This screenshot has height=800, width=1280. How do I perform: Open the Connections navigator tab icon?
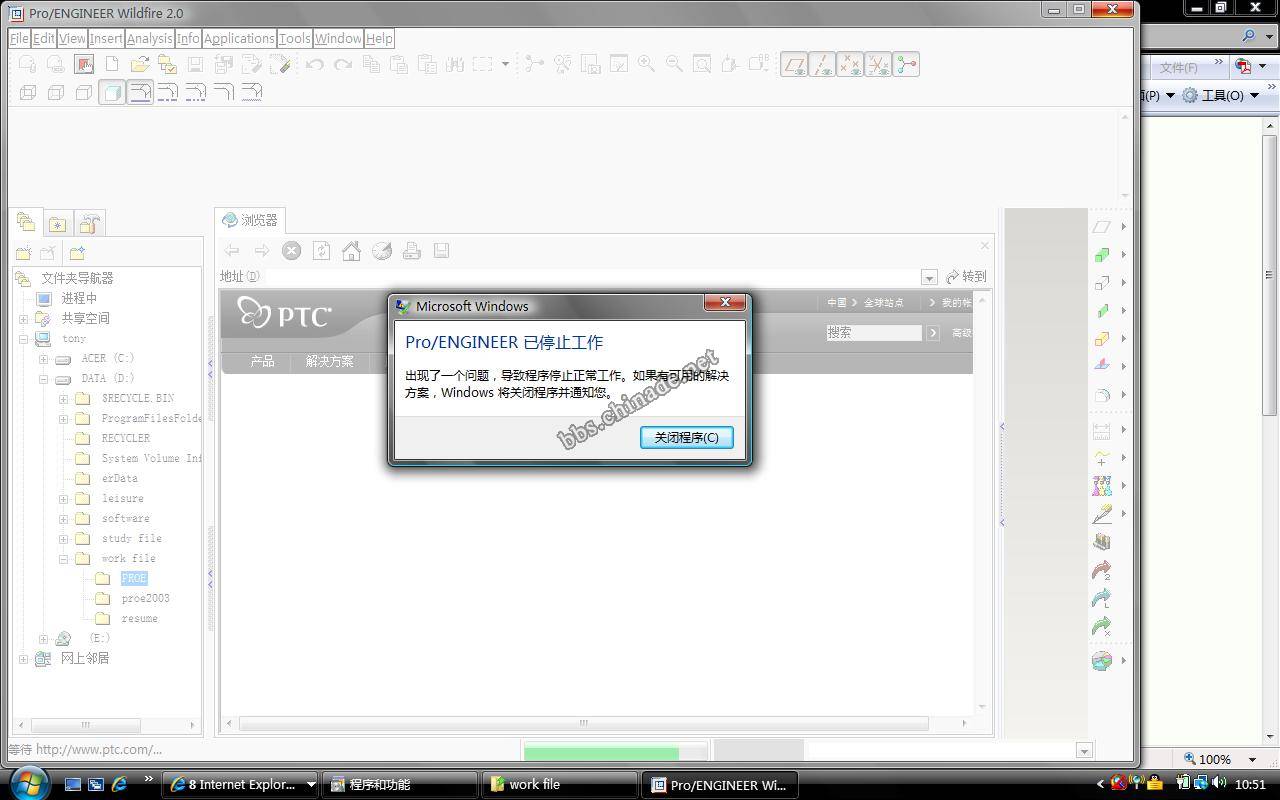[x=90, y=223]
